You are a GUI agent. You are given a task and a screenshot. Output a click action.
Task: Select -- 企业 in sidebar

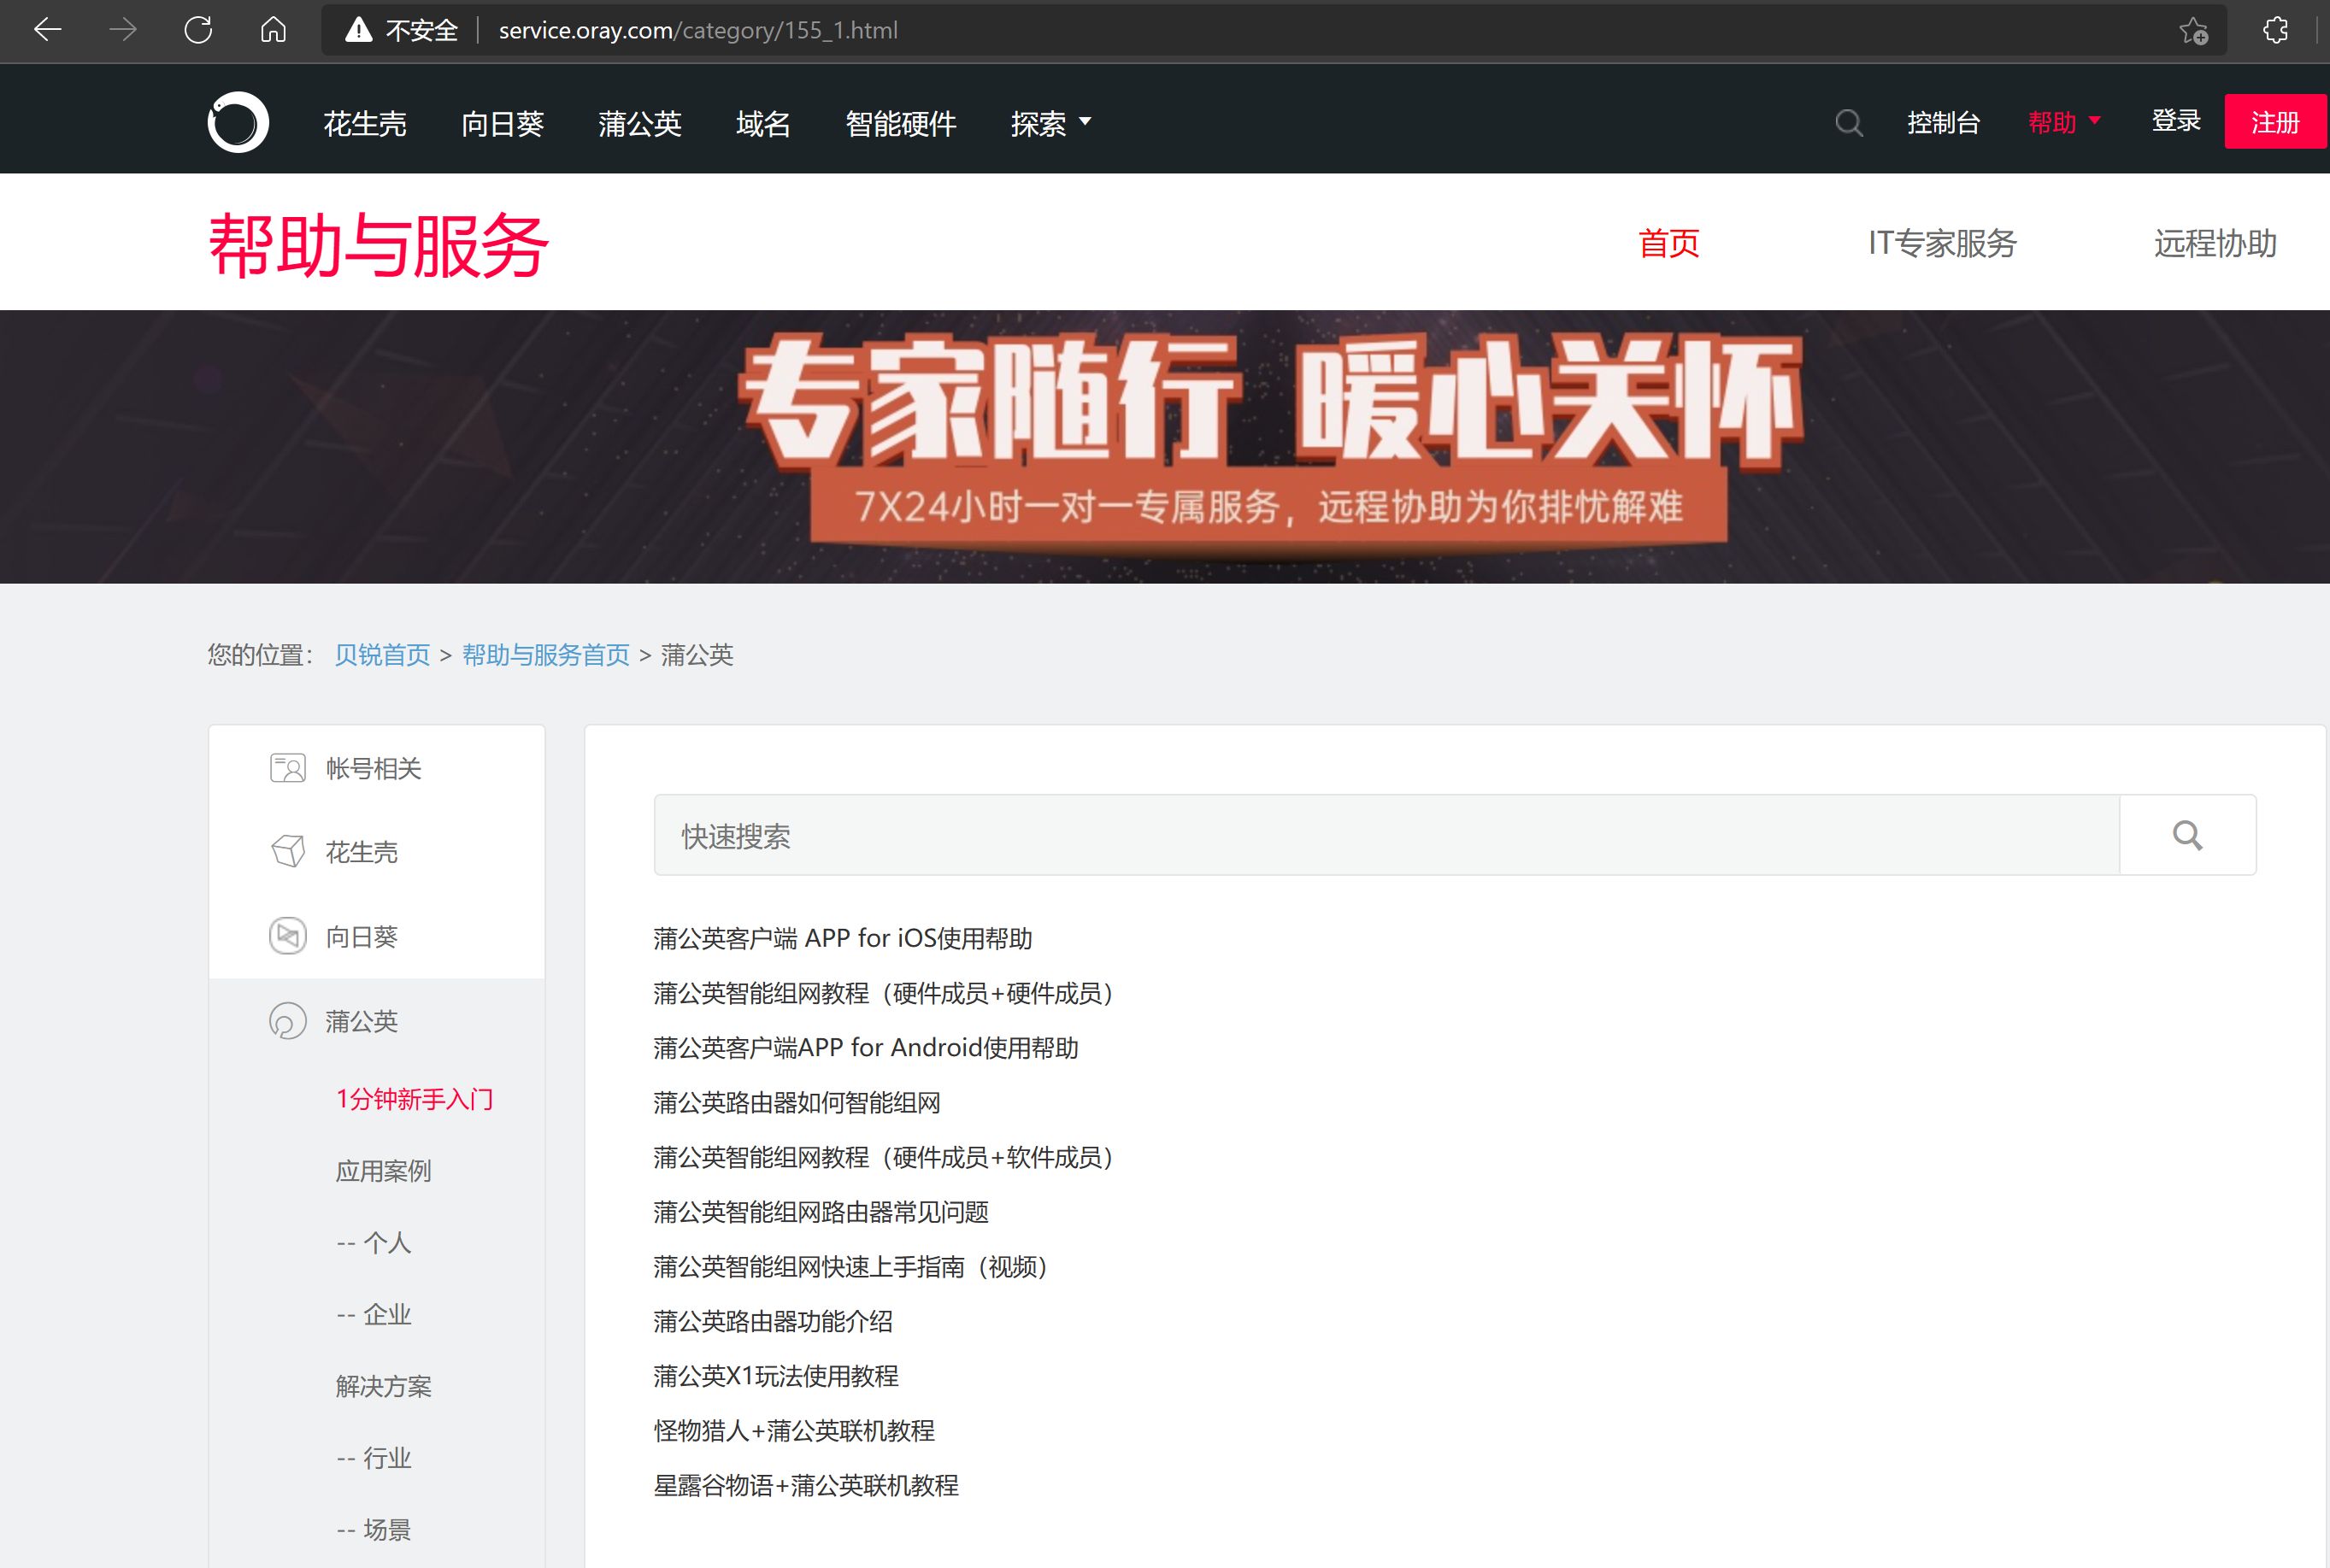374,1315
